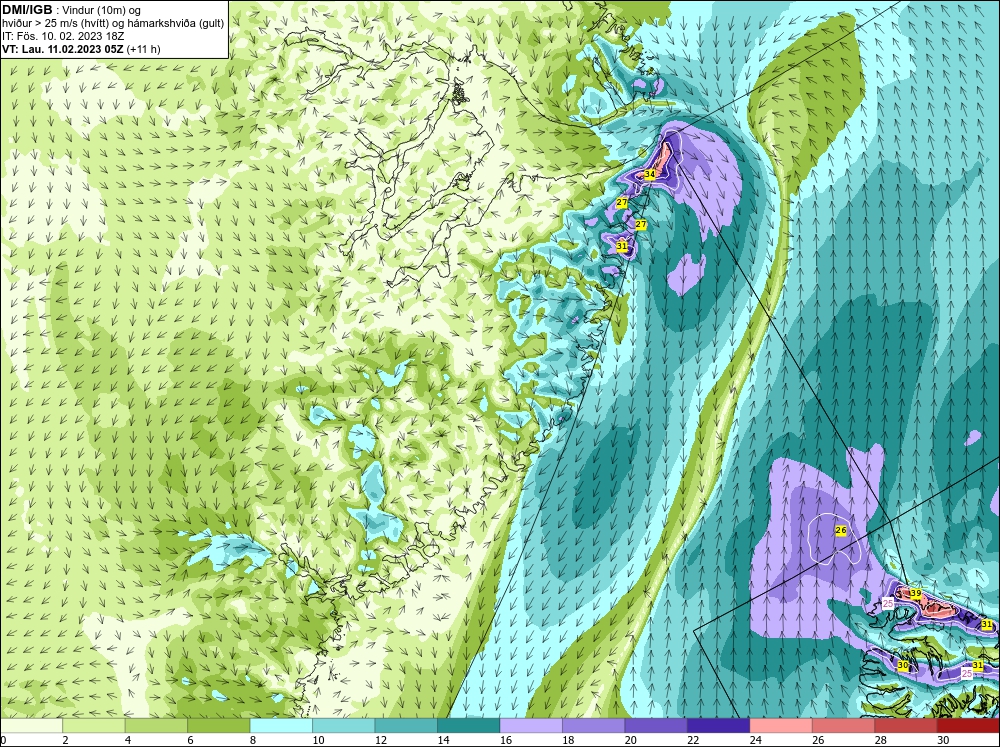Click the 'hviður > 25 m/s (hvítt)' legend line
Image resolution: width=1000 pixels, height=747 pixels.
[x=55, y=23]
